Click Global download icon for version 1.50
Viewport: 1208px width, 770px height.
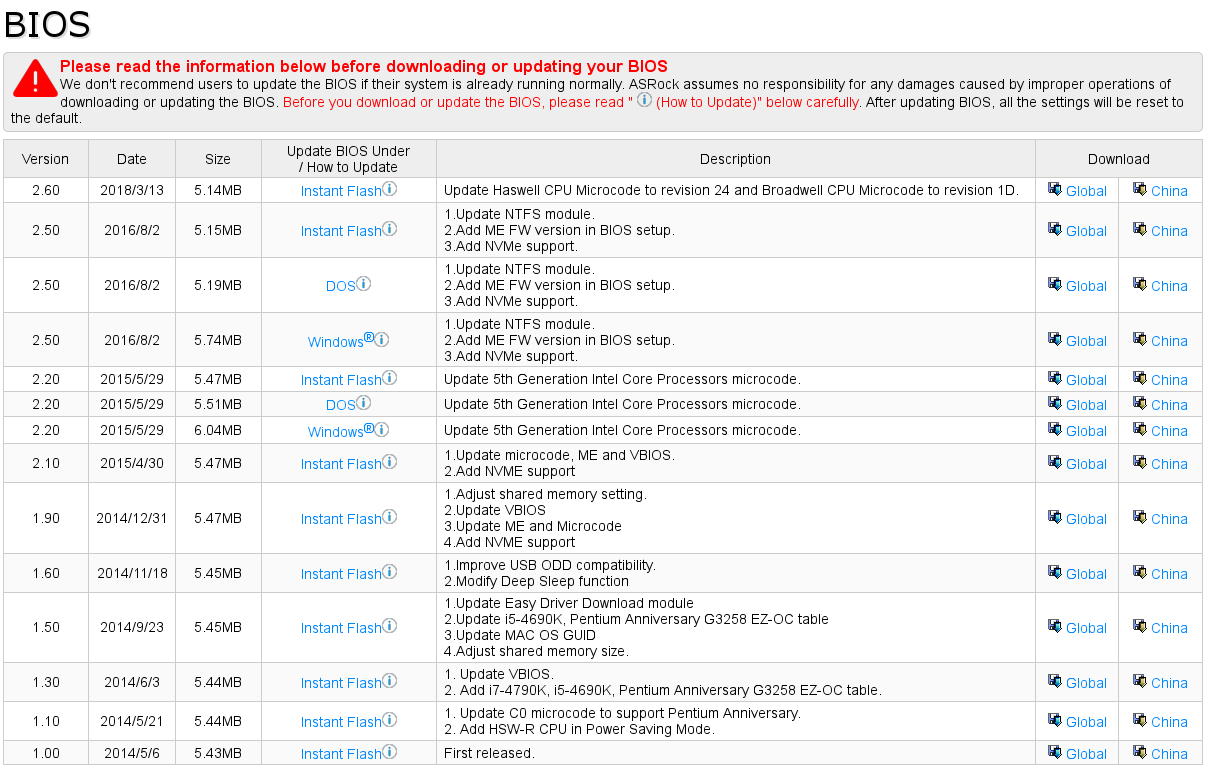[1054, 625]
